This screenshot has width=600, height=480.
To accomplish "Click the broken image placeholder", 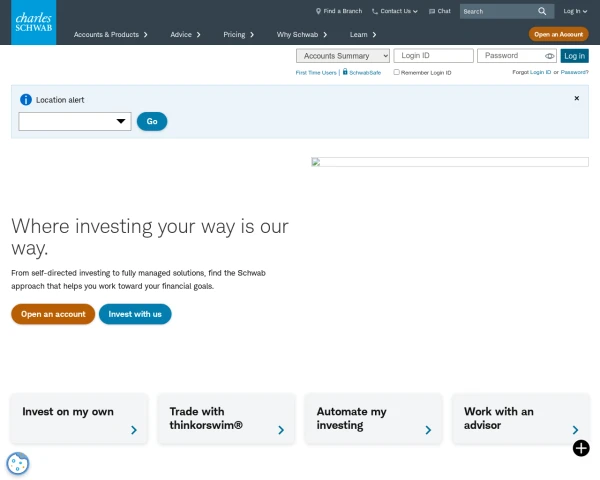I will point(450,162).
